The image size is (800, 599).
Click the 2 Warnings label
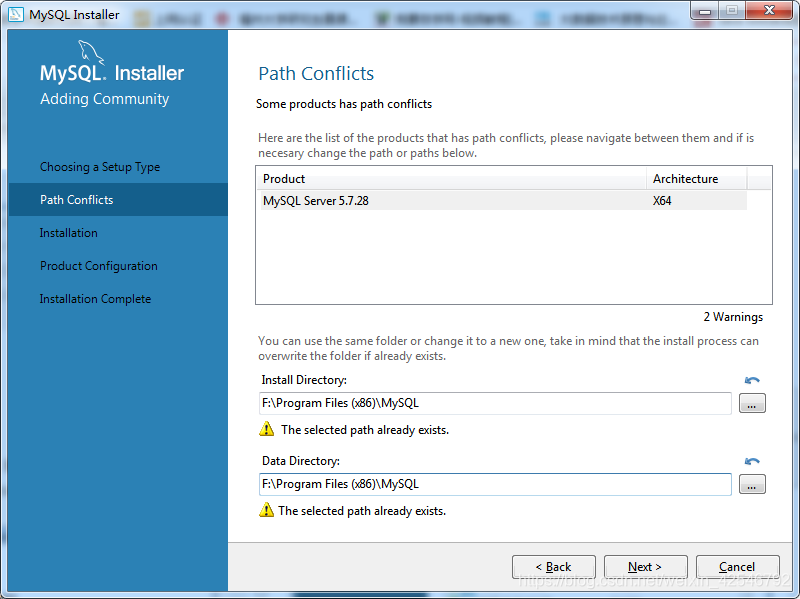733,317
